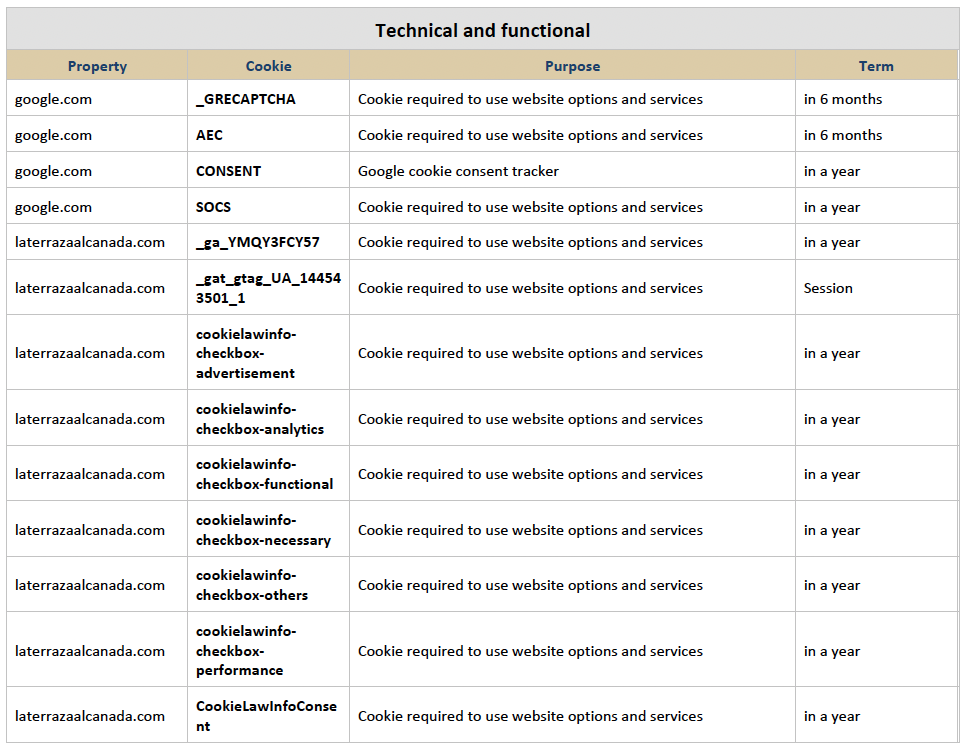The image size is (968, 750).
Task: Select the SOCS cookie cell
Action: pyautogui.click(x=269, y=207)
